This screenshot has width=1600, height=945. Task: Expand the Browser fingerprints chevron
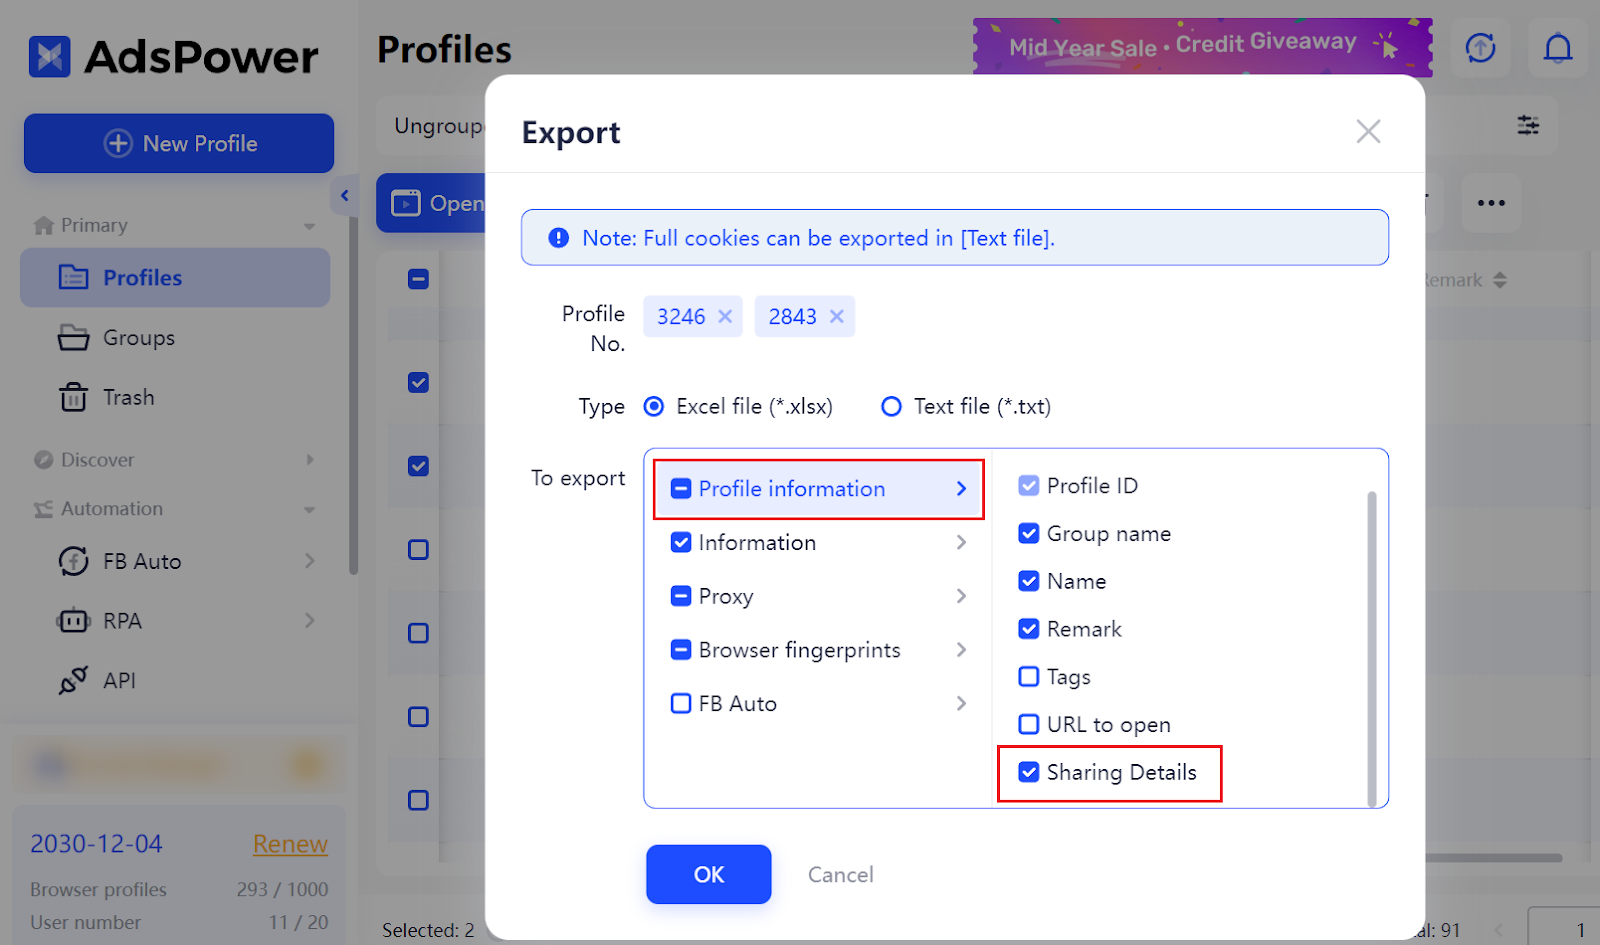point(961,650)
